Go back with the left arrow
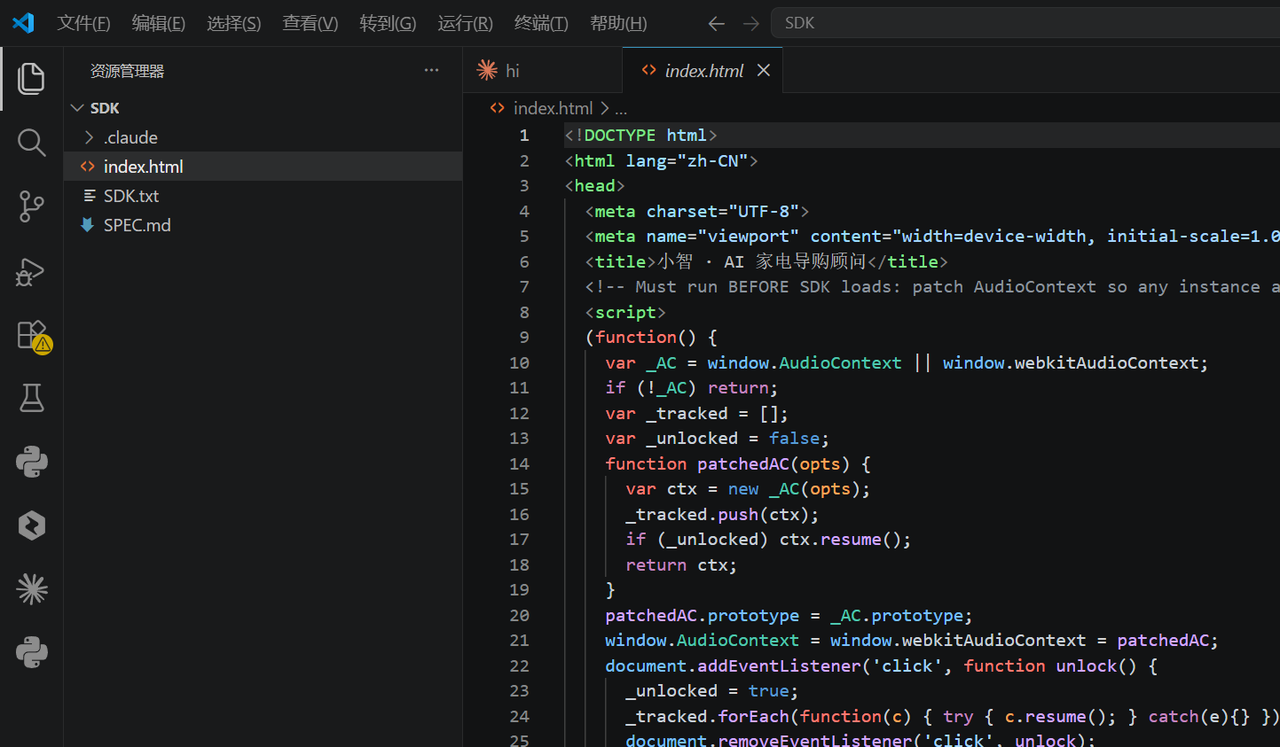This screenshot has width=1280, height=747. point(716,23)
